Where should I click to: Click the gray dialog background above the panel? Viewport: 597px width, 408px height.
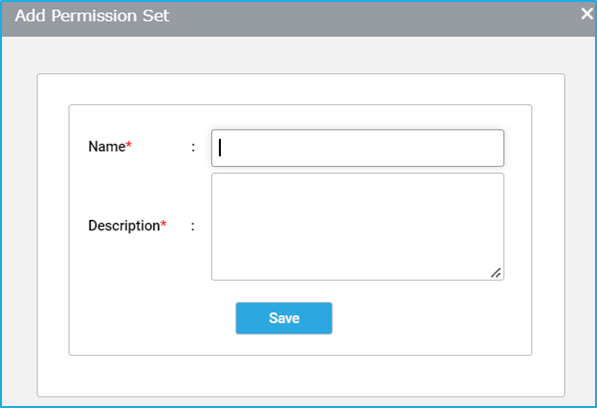(x=298, y=55)
